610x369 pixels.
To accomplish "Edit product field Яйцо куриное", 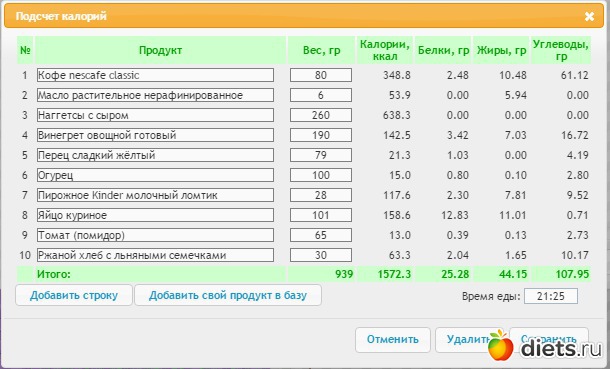I will (155, 215).
